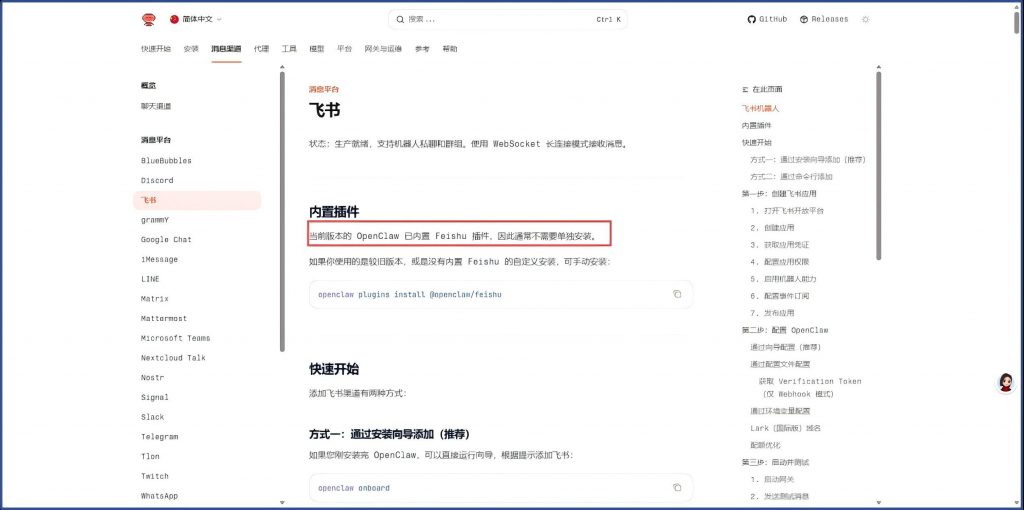Go to Microsoft Teams sidebar page
Screen dimensions: 1024x510
(176, 338)
